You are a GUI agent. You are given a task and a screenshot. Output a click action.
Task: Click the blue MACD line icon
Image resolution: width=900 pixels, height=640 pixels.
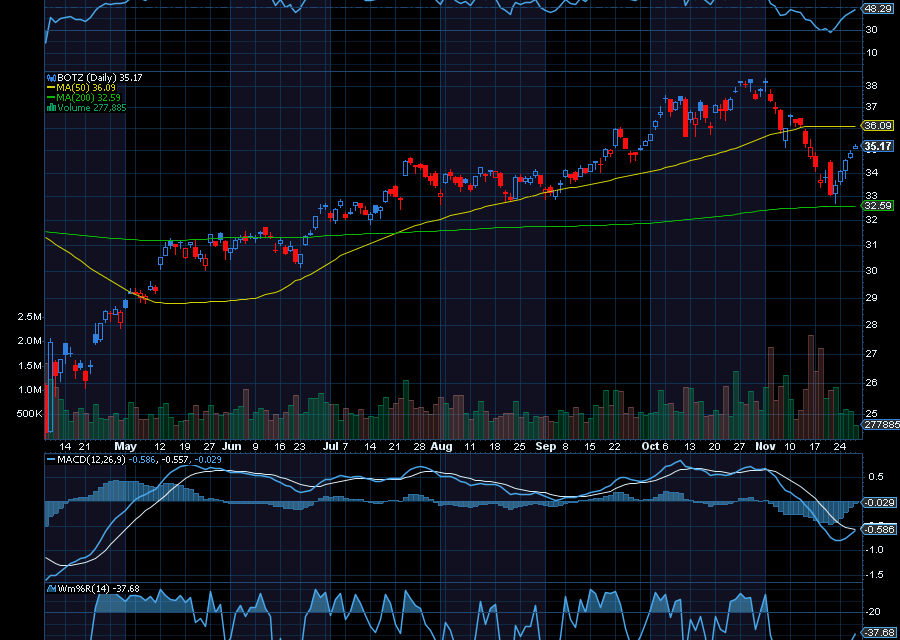point(50,460)
